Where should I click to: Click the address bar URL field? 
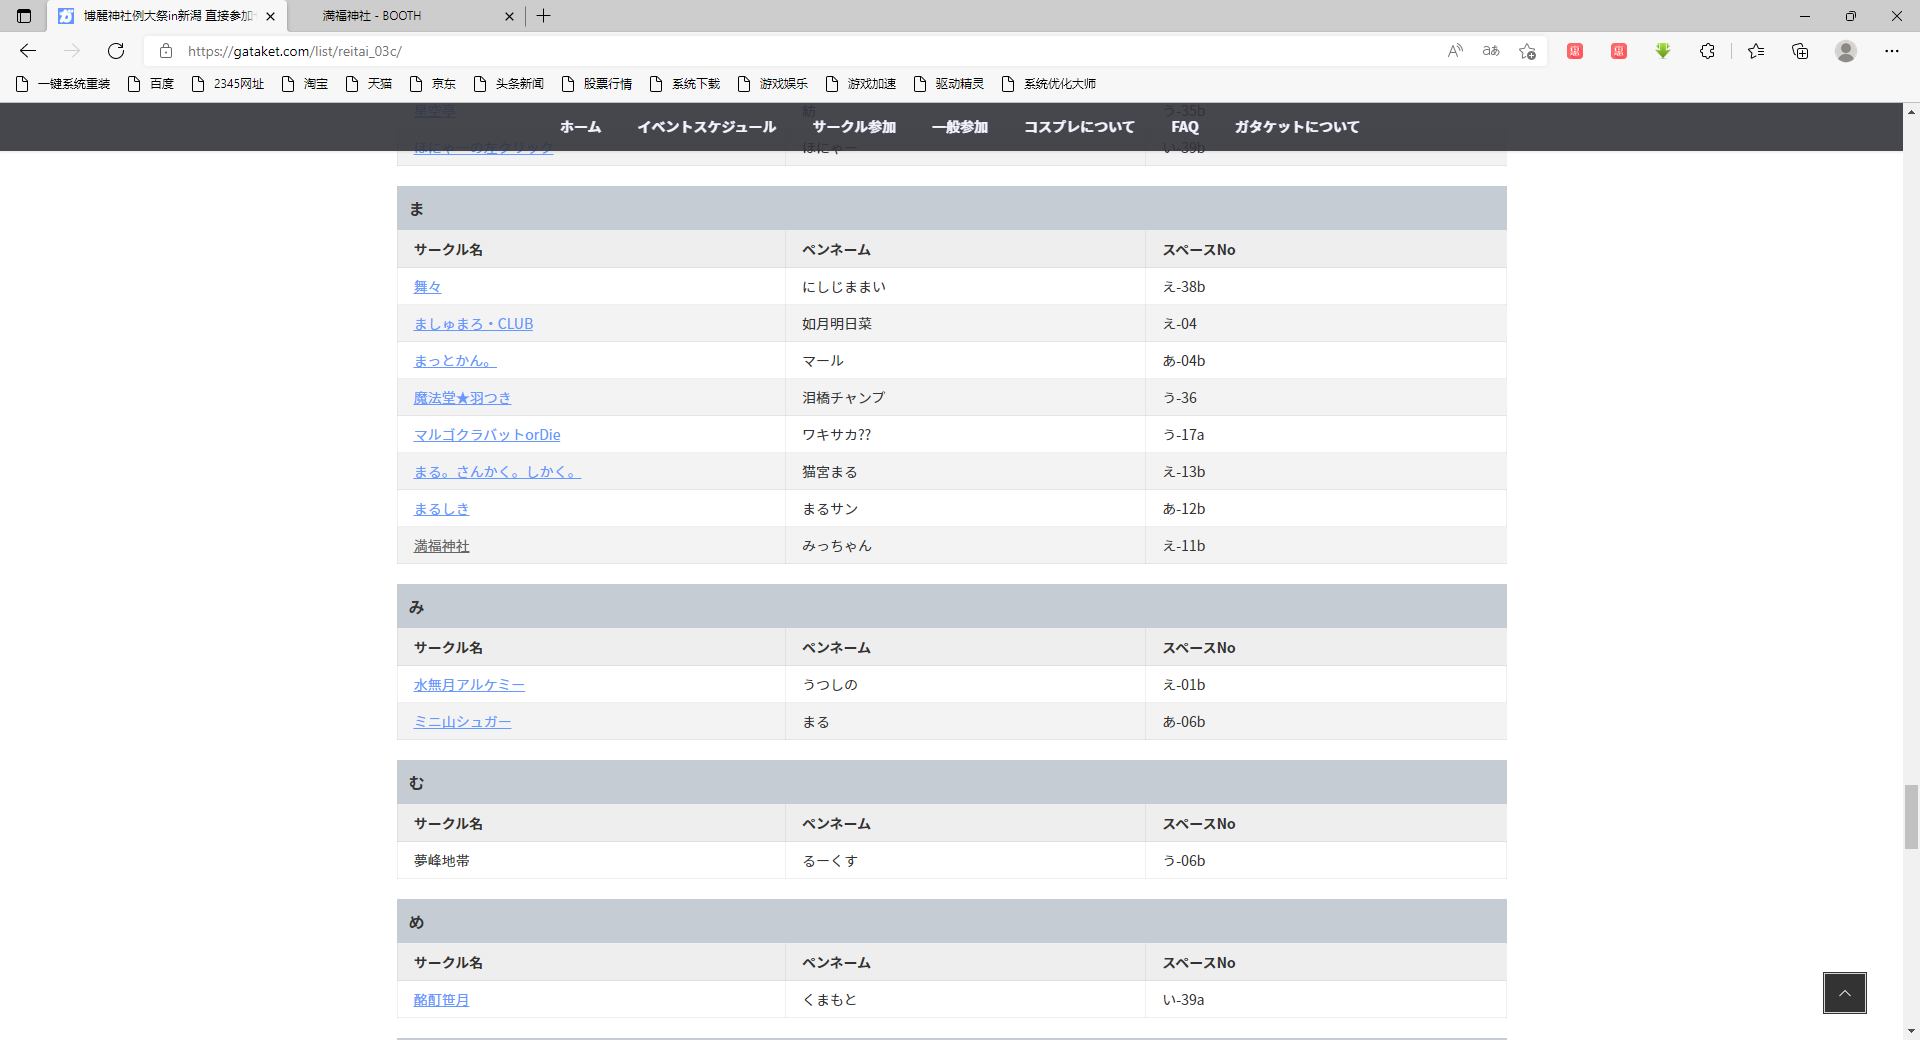(x=800, y=51)
